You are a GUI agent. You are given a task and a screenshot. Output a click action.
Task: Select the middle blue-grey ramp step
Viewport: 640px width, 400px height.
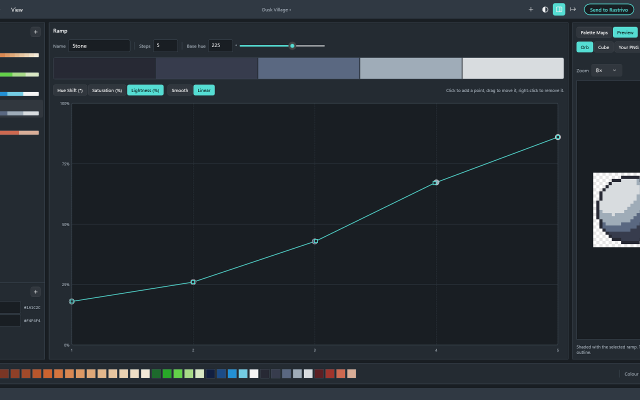tap(309, 68)
